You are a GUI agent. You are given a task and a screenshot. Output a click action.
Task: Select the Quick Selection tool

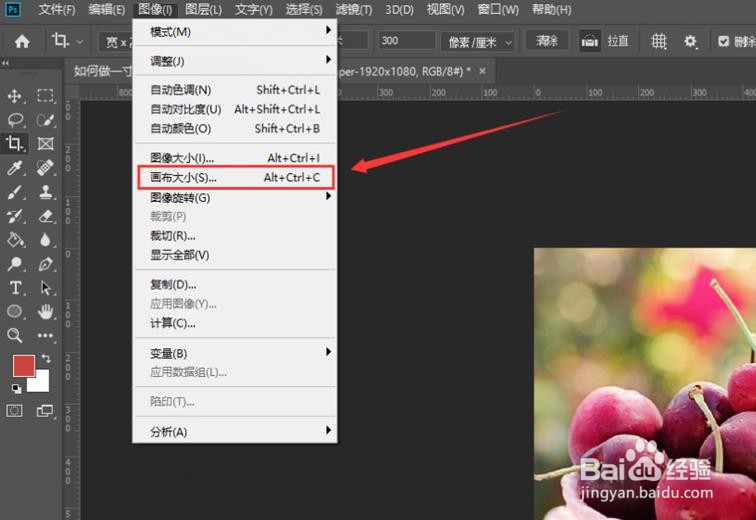click(45, 120)
